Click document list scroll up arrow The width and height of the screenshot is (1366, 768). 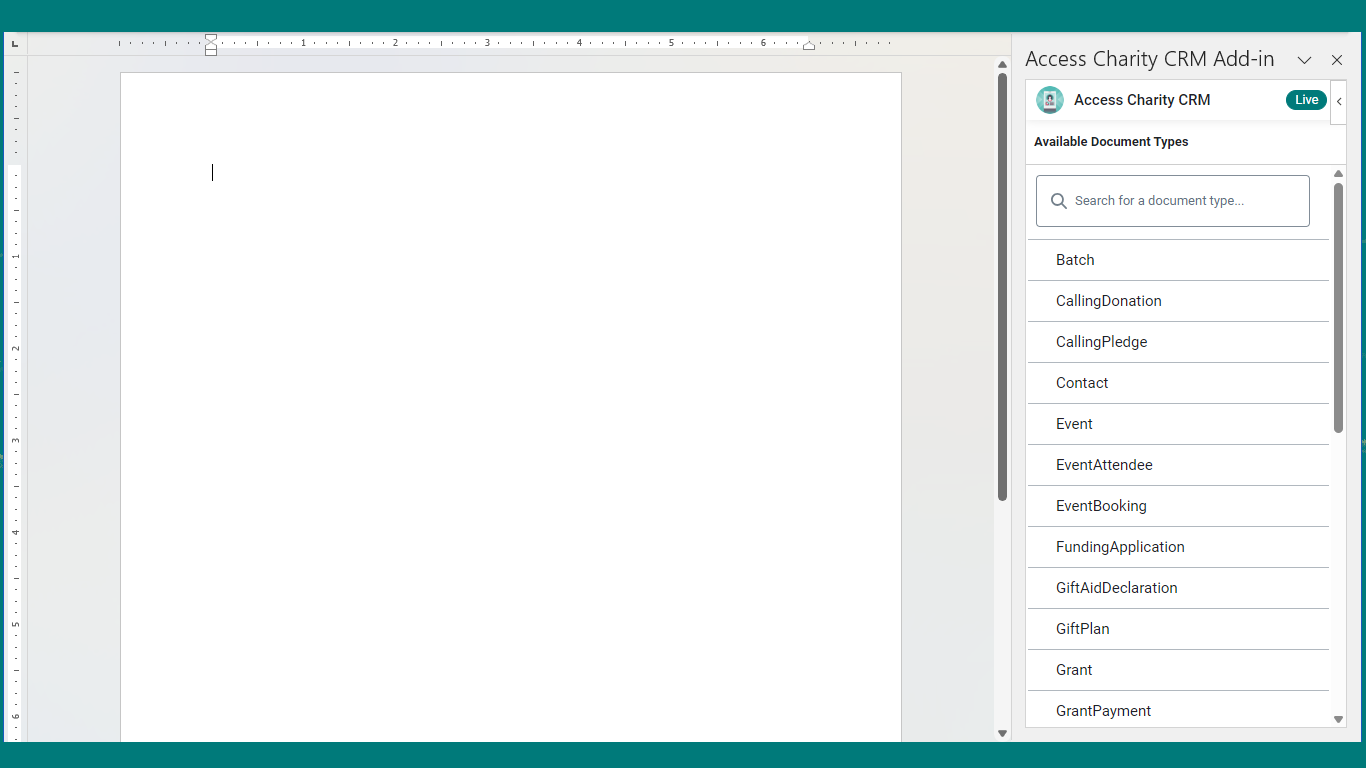tap(1338, 174)
